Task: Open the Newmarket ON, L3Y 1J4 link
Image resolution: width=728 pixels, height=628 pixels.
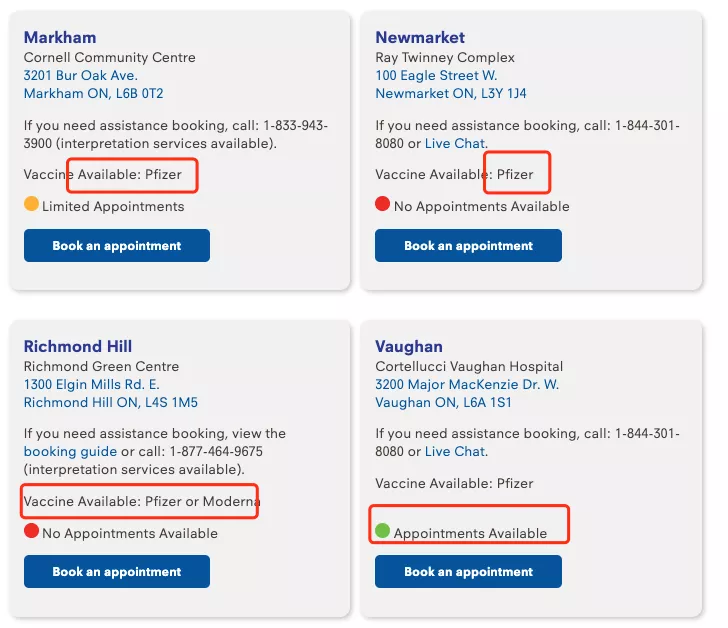Action: (451, 93)
